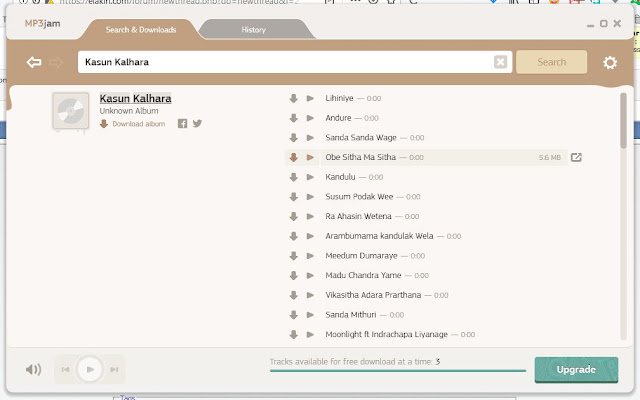Share the album on Facebook
This screenshot has height=400, width=640.
click(x=182, y=123)
